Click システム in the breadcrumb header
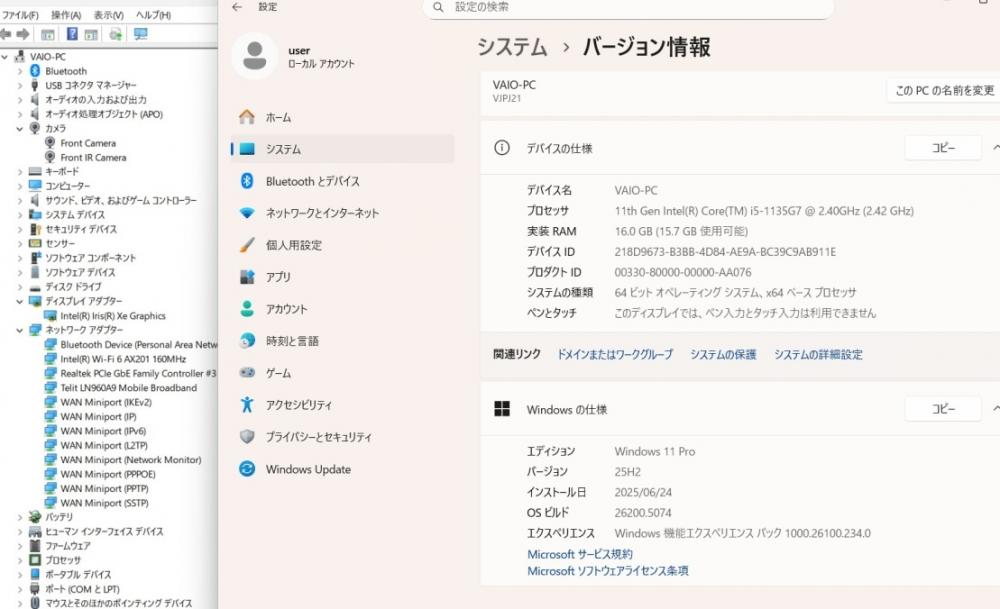The width and height of the screenshot is (1000, 609). pyautogui.click(x=512, y=47)
